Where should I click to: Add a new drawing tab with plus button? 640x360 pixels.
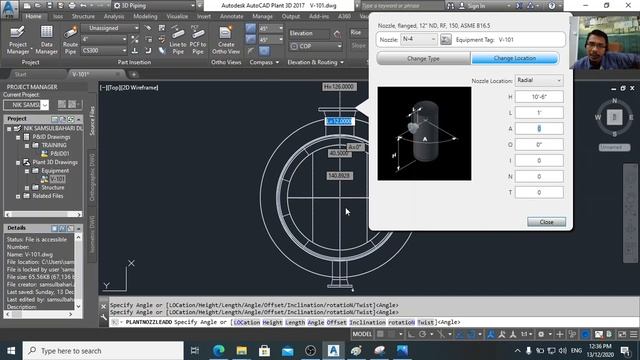[x=134, y=74]
